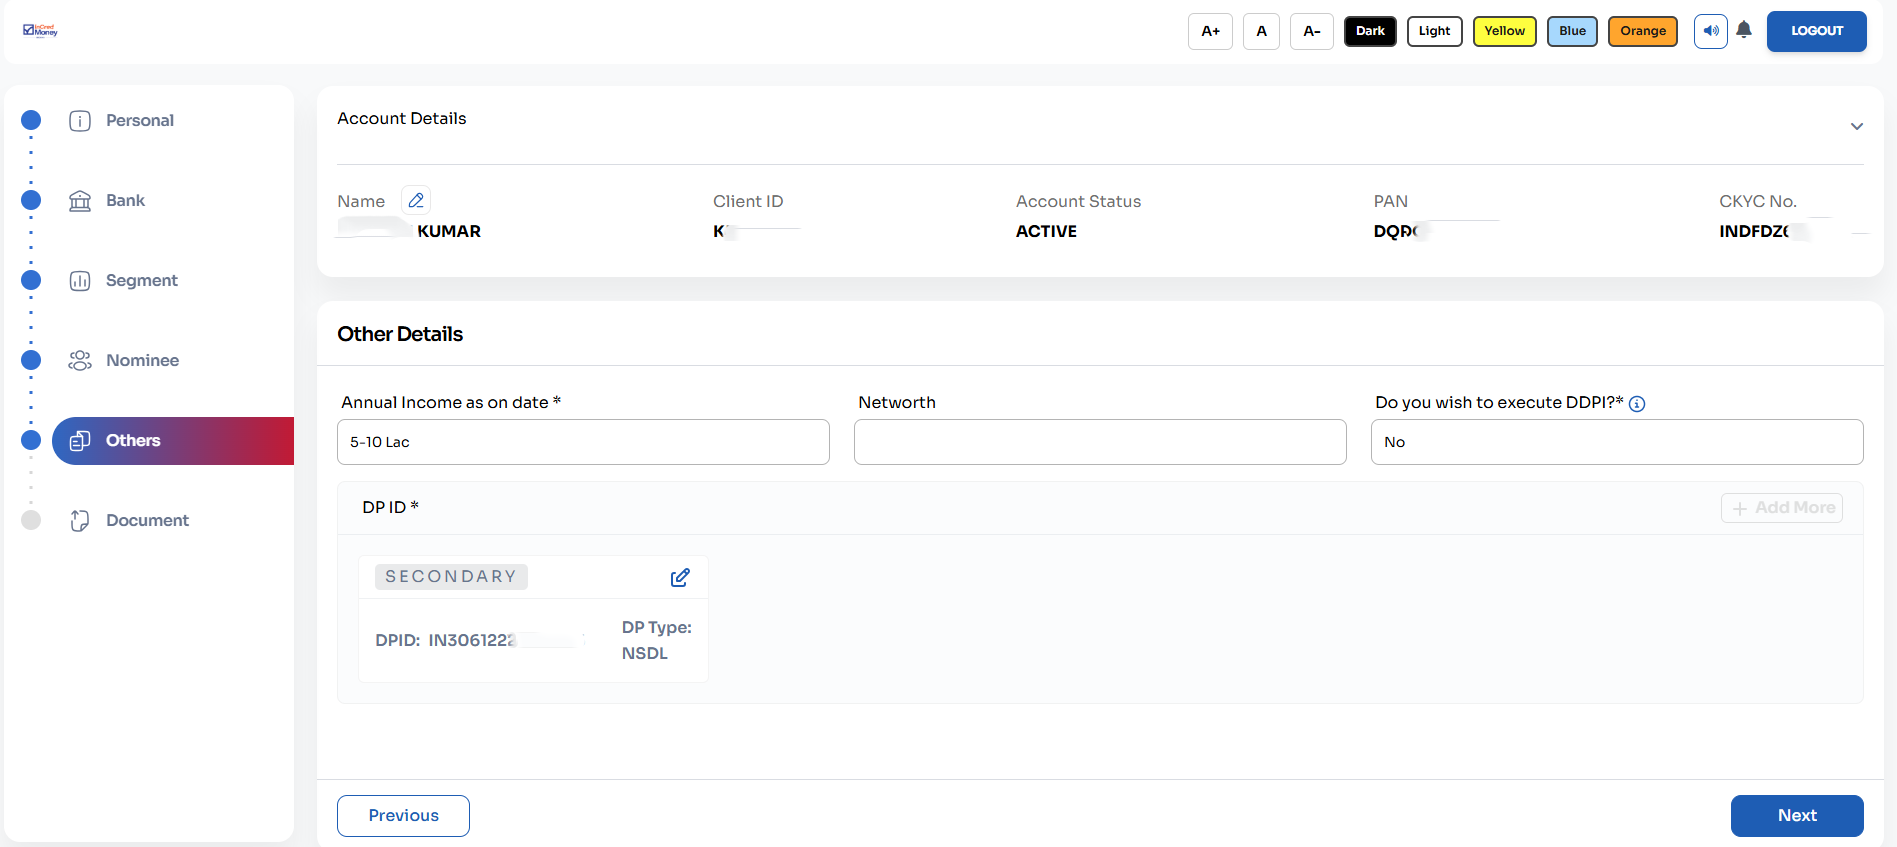Switch to Blue theme
The image size is (1897, 847).
pos(1572,31)
